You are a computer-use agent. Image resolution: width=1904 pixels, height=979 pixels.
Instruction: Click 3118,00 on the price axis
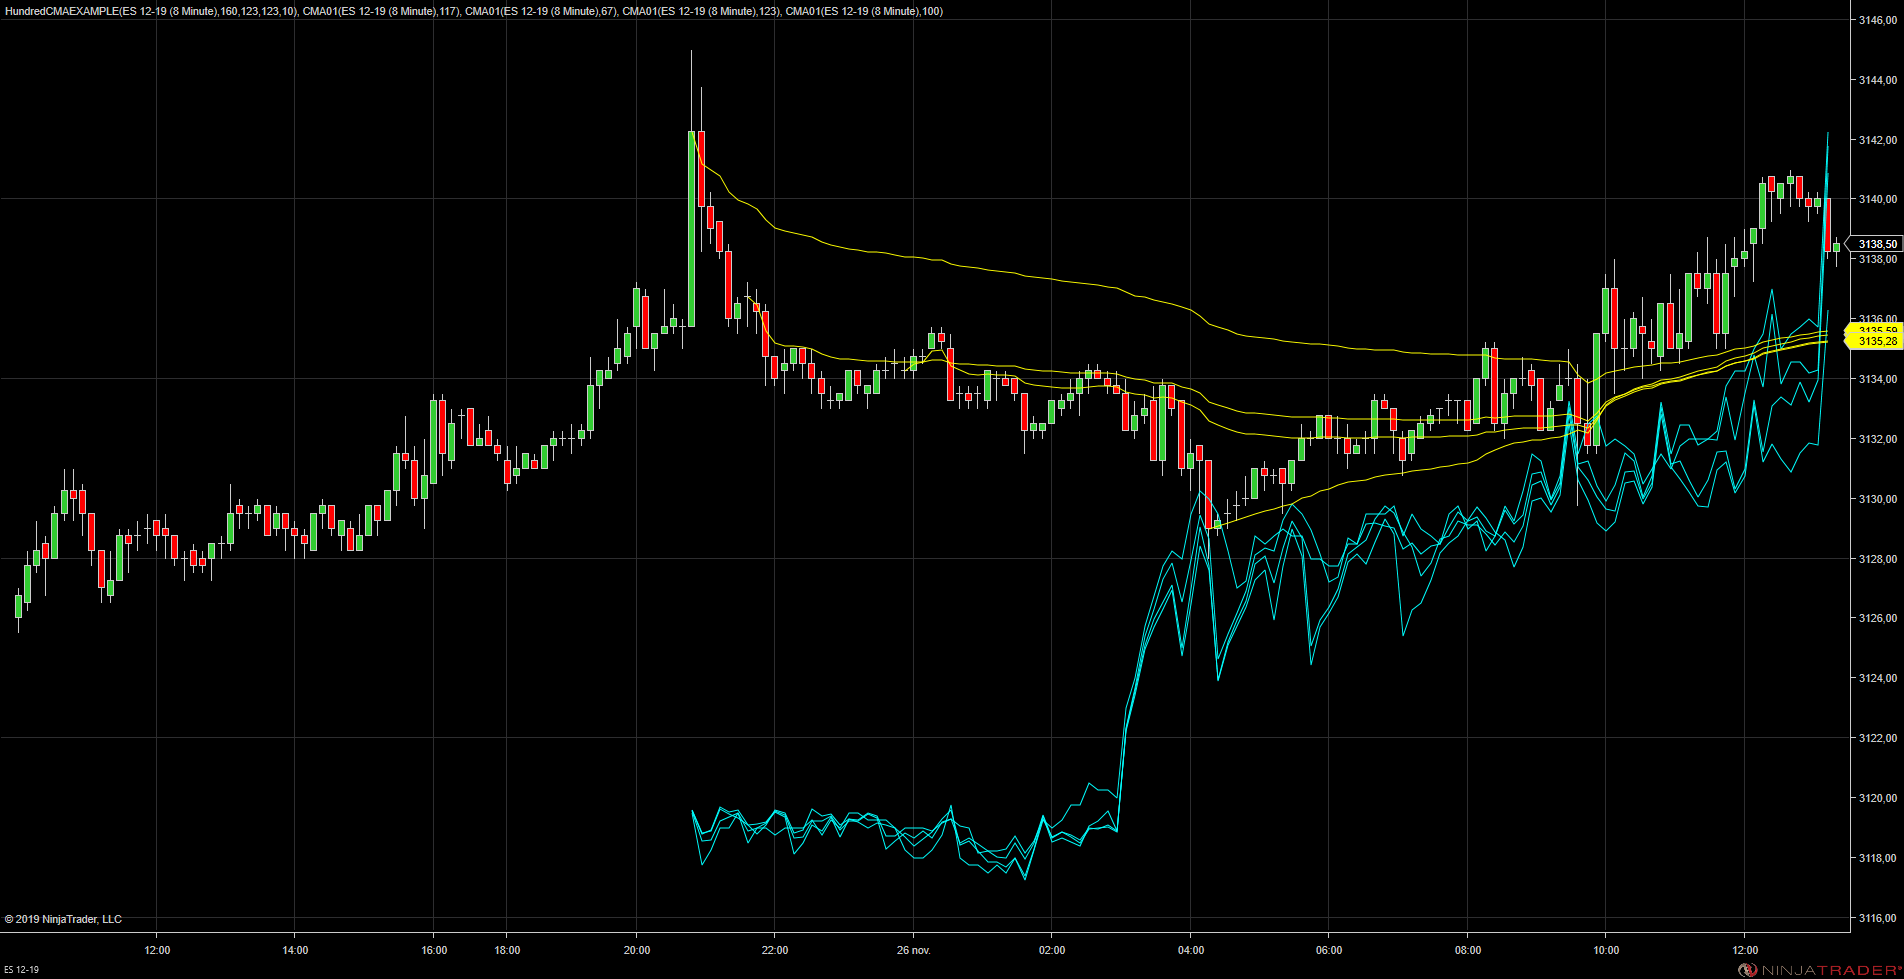(x=1877, y=858)
